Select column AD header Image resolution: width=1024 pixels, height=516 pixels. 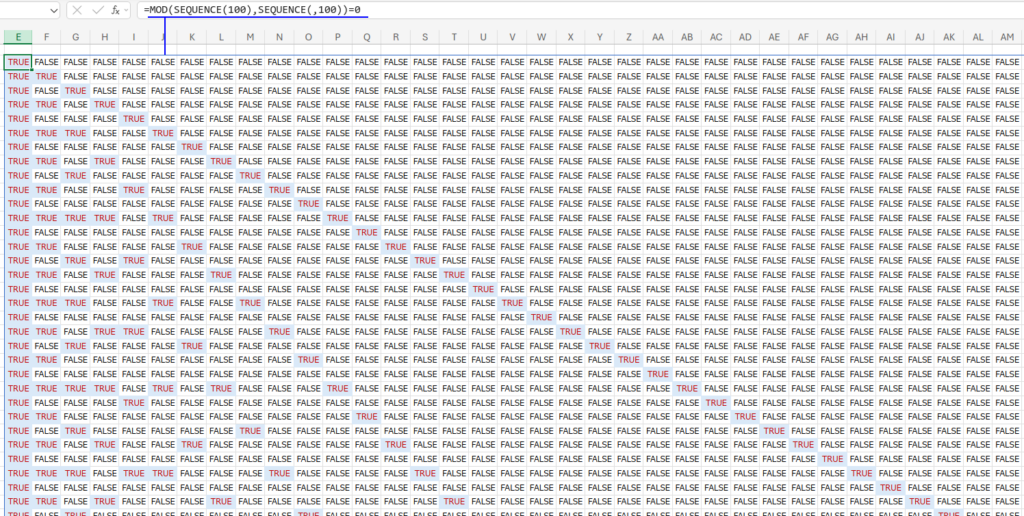[745, 37]
